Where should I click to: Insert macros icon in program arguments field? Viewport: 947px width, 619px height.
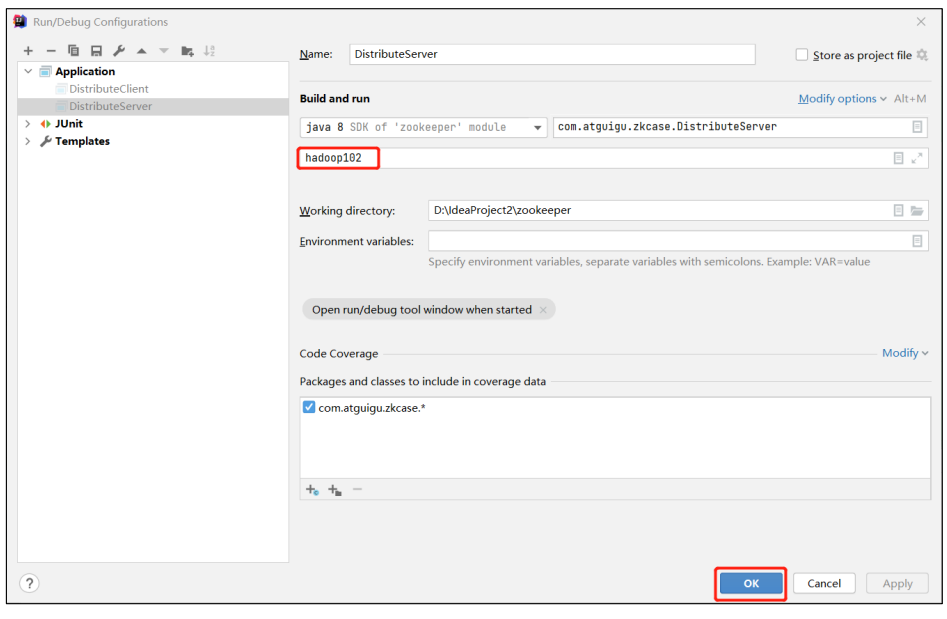click(x=898, y=158)
